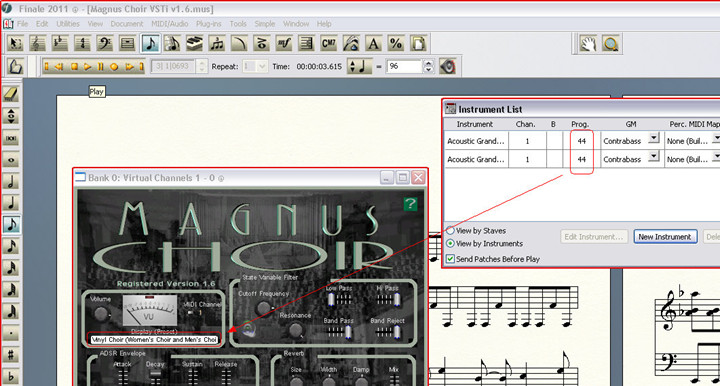Adjust the Resonance knob
The image size is (720, 386).
(x=296, y=330)
